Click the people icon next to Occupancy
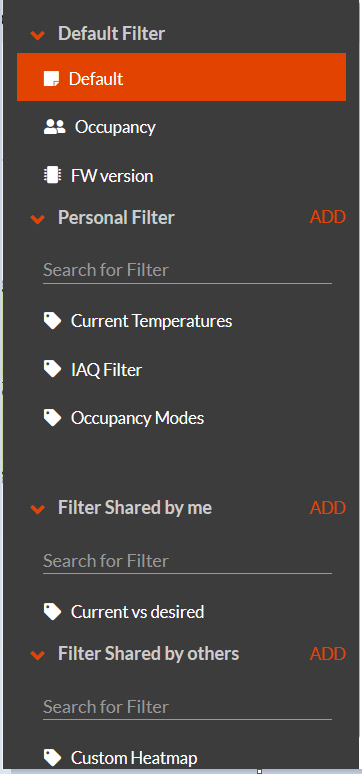 [54, 127]
